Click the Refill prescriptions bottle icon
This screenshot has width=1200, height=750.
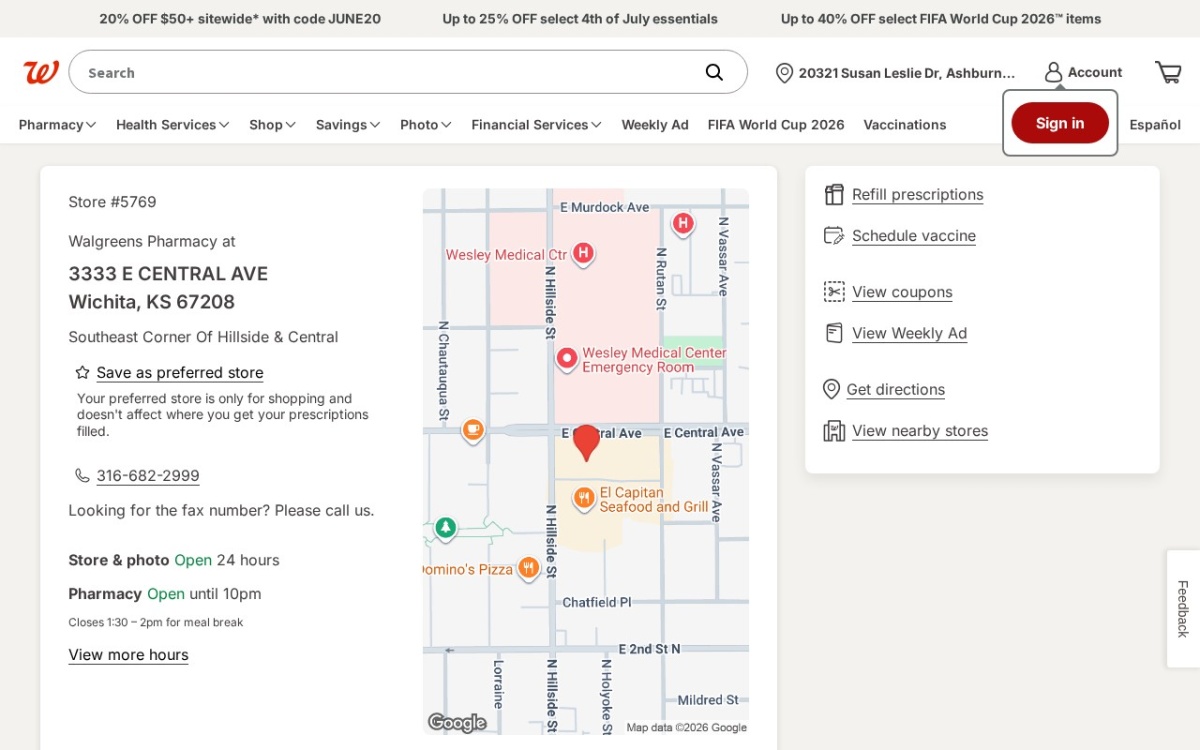tap(834, 194)
